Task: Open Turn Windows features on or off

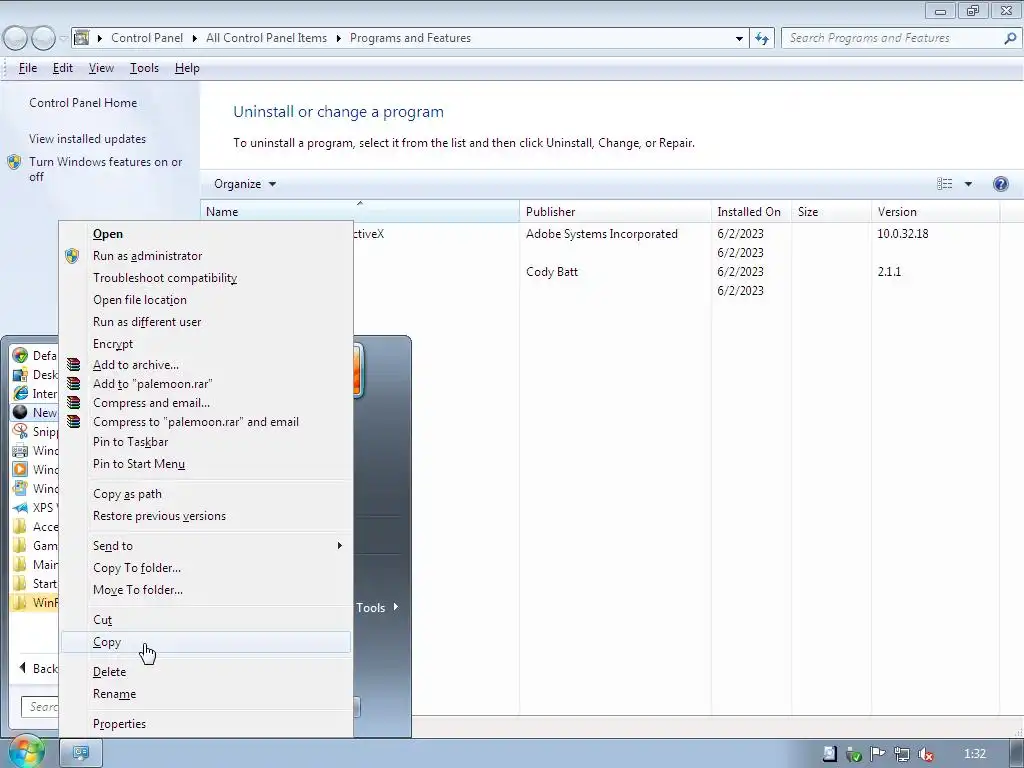Action: coord(106,169)
